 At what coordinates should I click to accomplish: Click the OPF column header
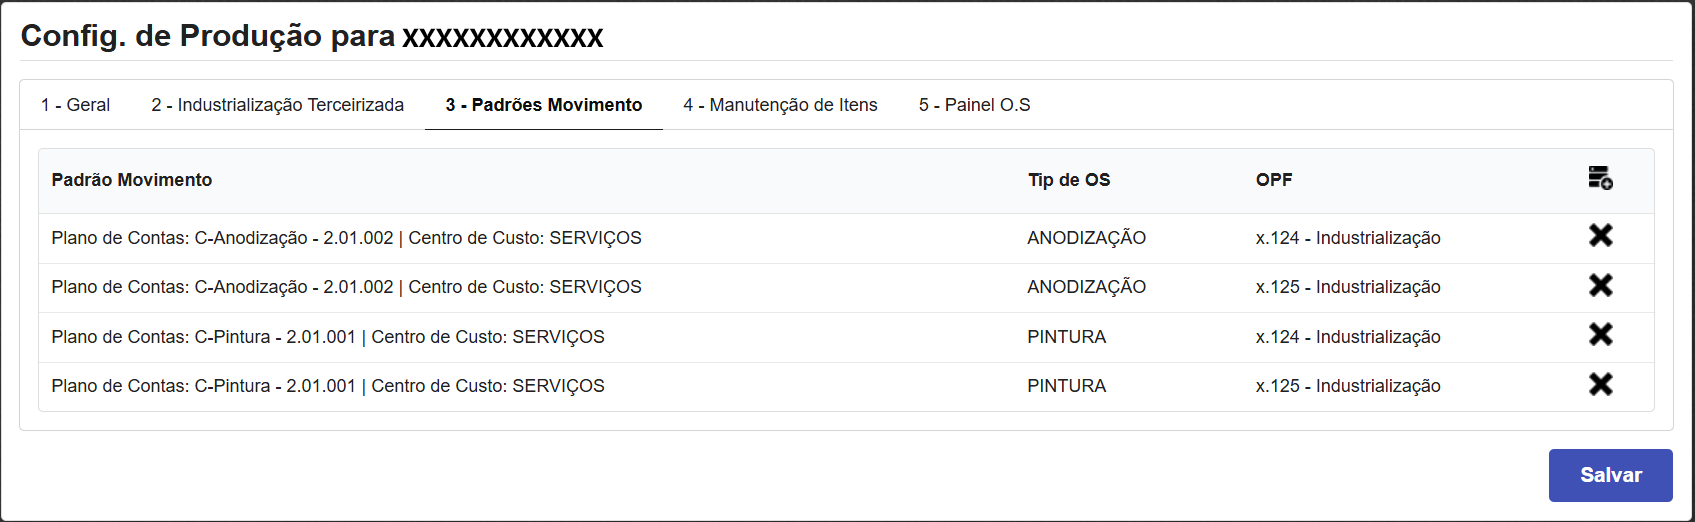tap(1274, 180)
